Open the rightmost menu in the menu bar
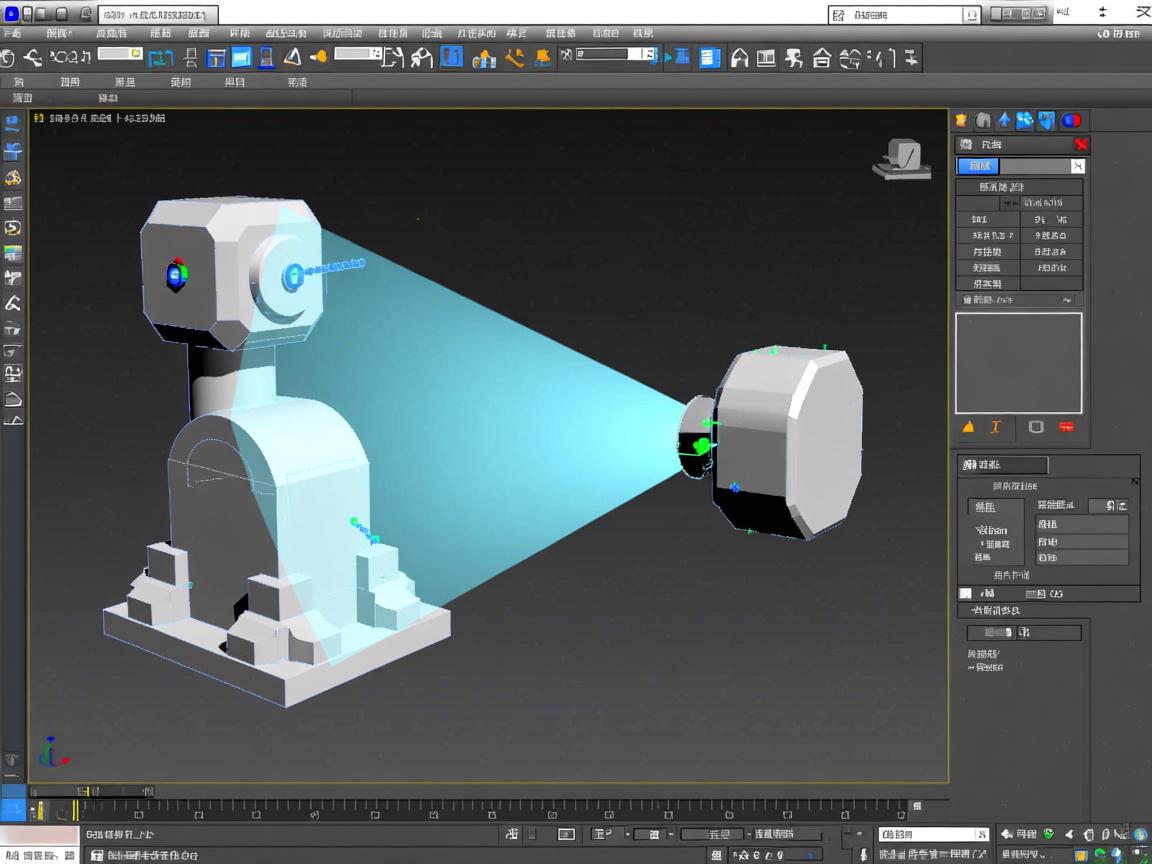The width and height of the screenshot is (1152, 864). [643, 33]
